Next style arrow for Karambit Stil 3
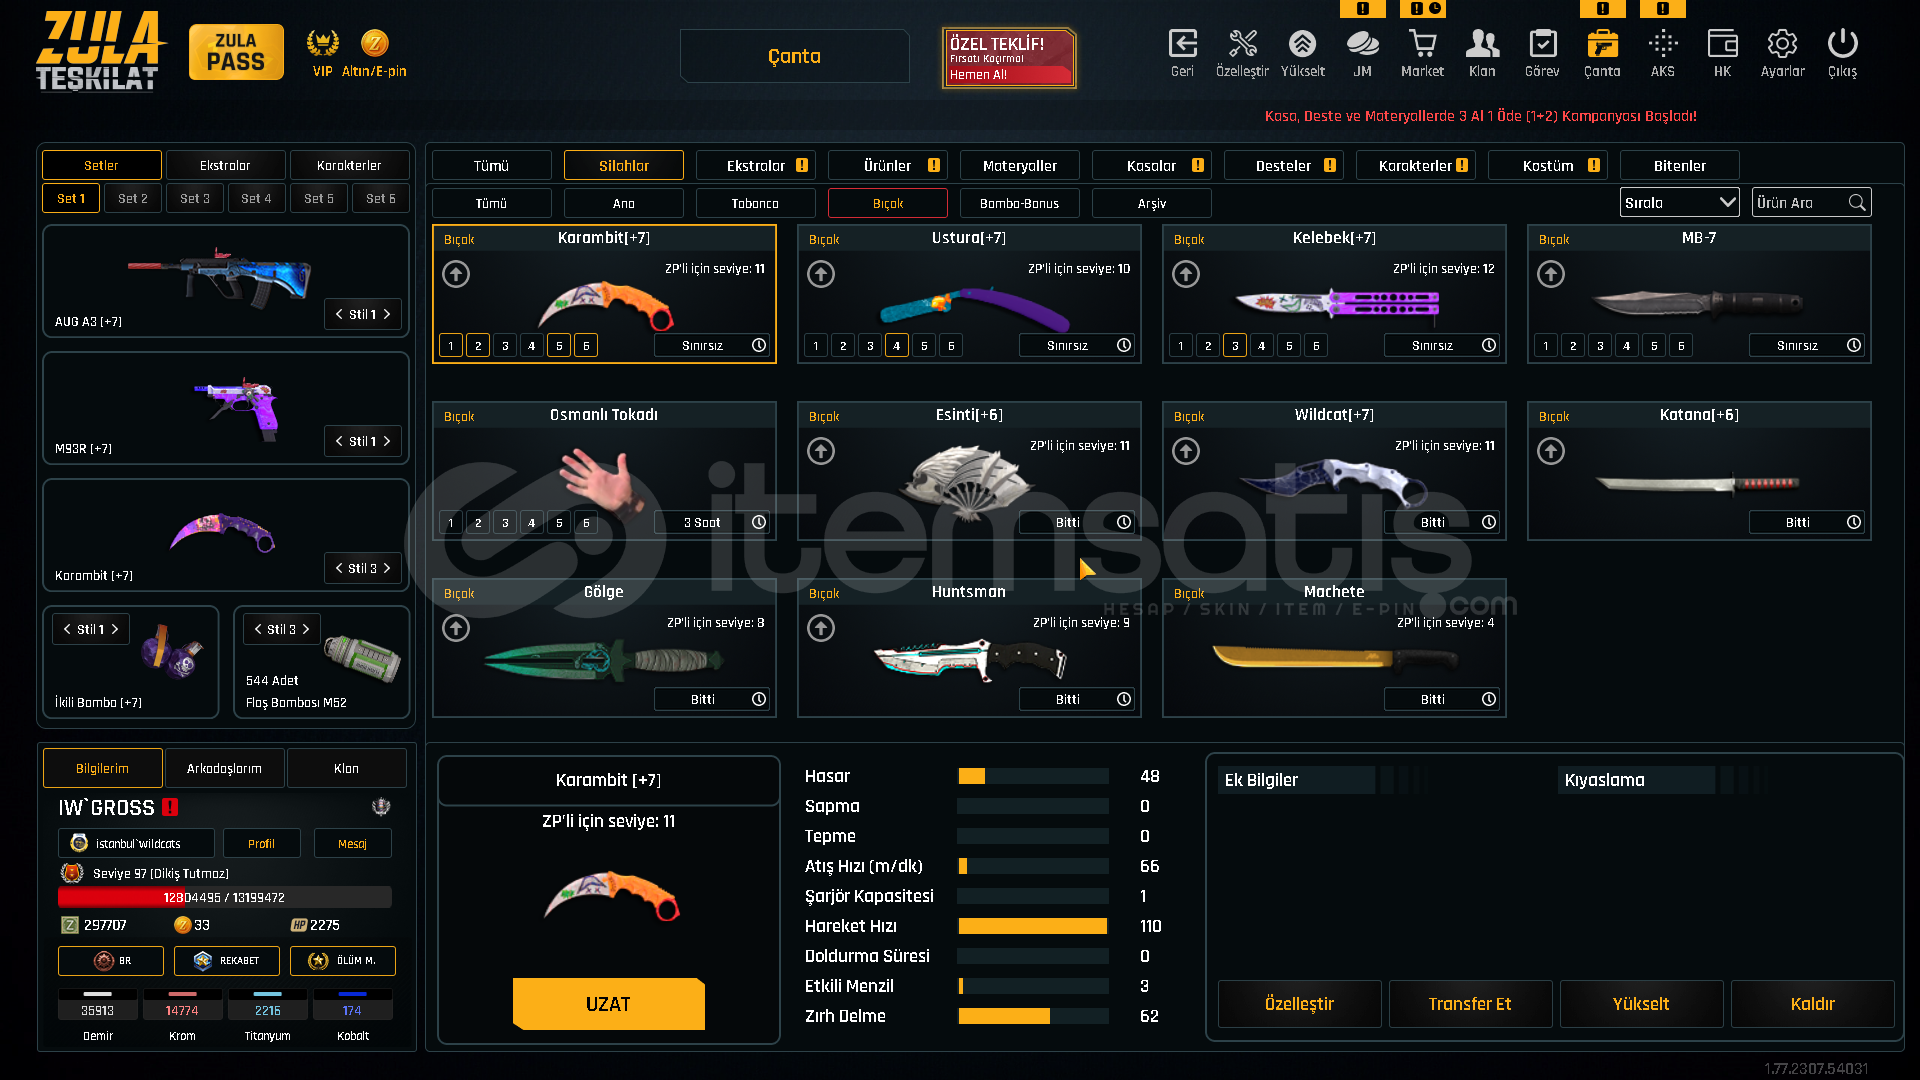Image resolution: width=1920 pixels, height=1080 pixels. 387,568
